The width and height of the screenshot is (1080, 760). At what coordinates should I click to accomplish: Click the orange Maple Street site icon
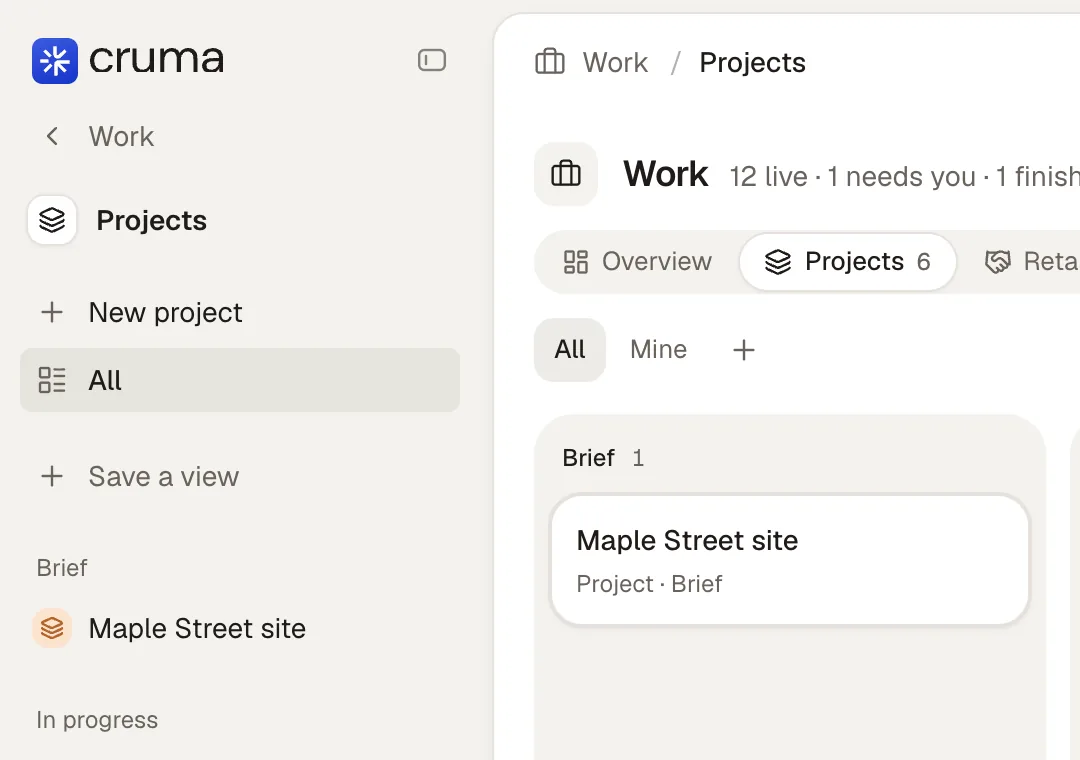pos(52,628)
